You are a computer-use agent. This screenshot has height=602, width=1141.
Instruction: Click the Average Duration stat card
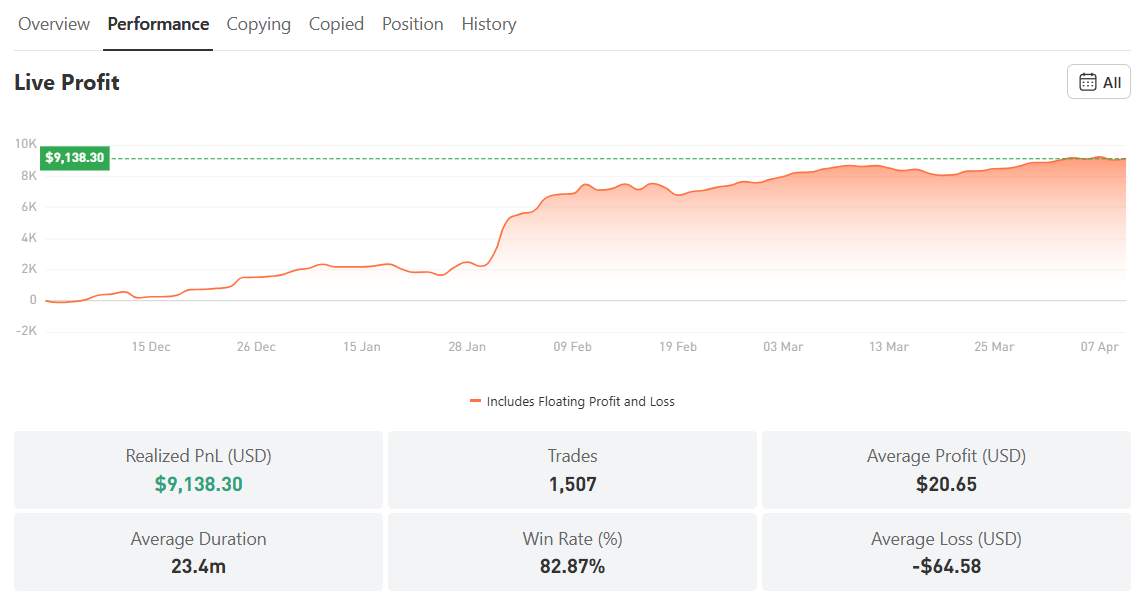197,551
